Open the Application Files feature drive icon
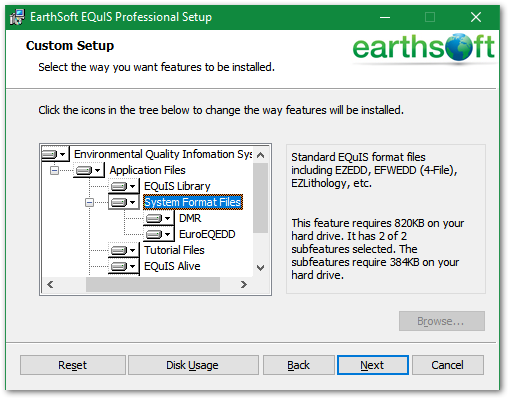The width and height of the screenshot is (509, 399). click(x=88, y=170)
